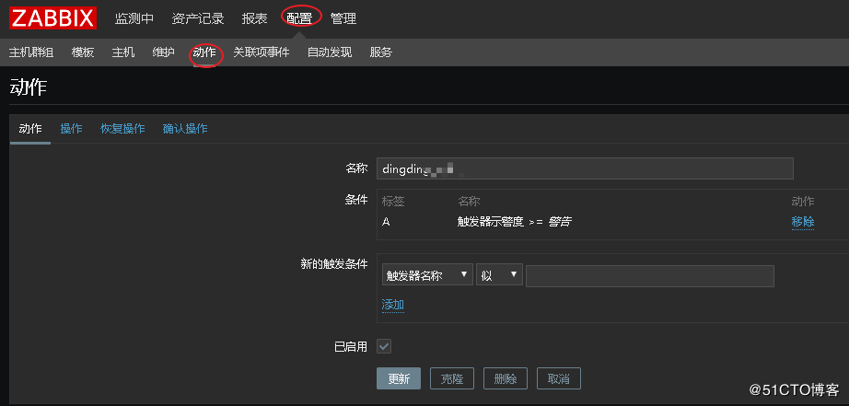
Task: Go to 主机 submenu
Action: pos(123,53)
